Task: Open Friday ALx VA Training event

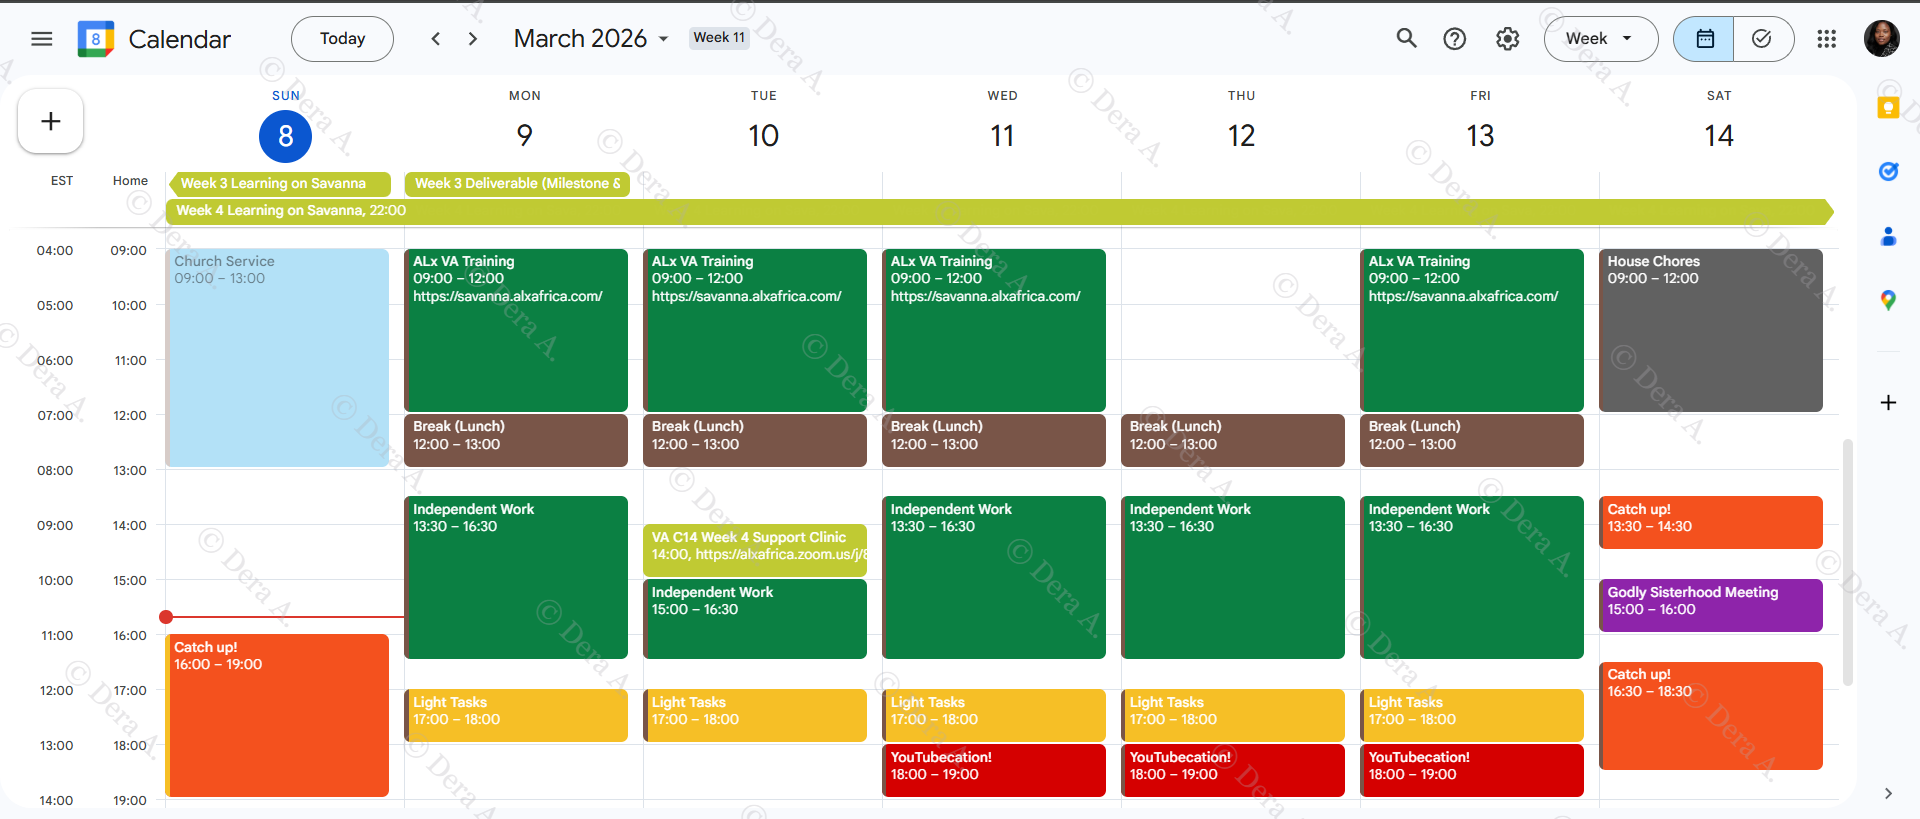Action: click(1472, 330)
